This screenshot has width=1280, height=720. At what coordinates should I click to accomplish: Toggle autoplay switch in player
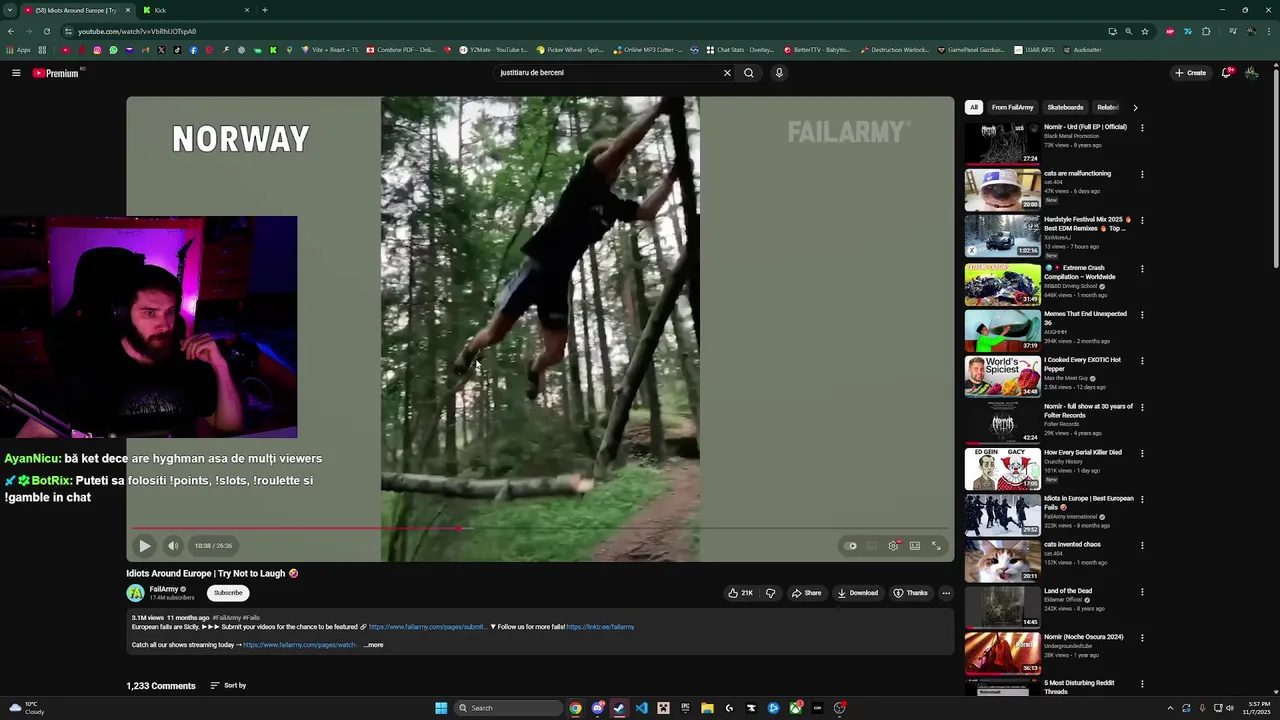[x=851, y=546]
